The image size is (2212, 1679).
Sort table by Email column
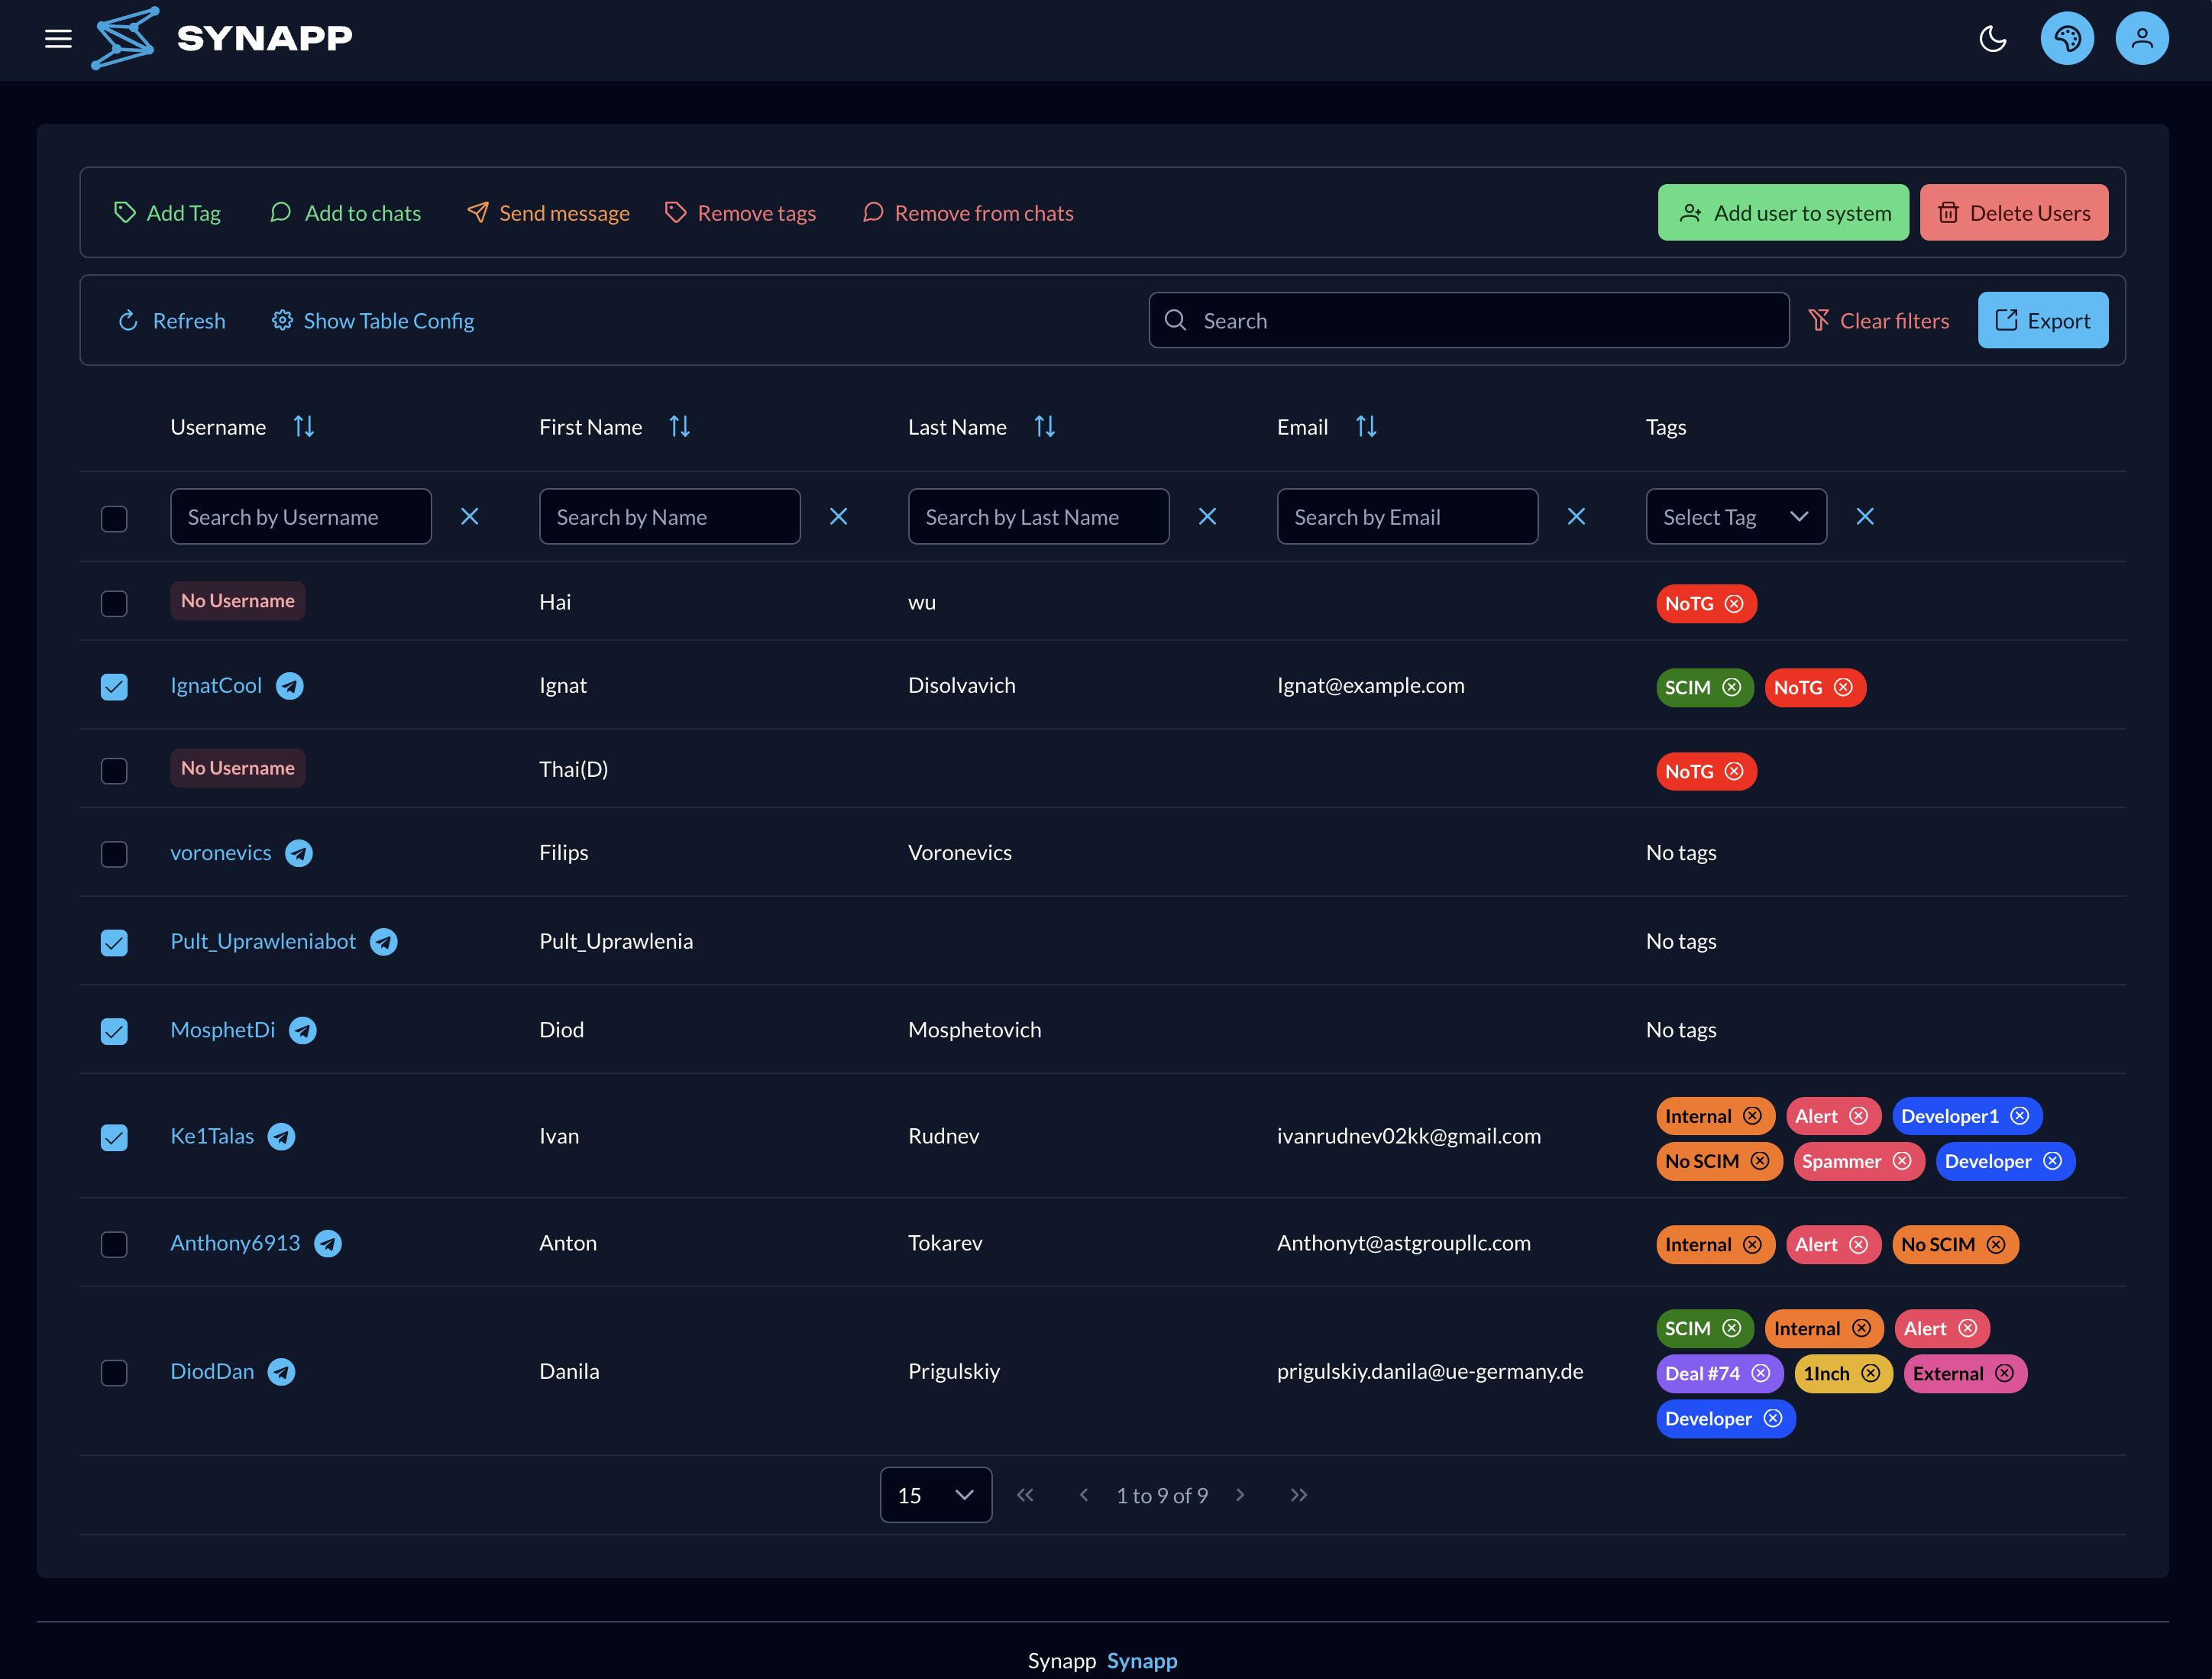(1366, 427)
